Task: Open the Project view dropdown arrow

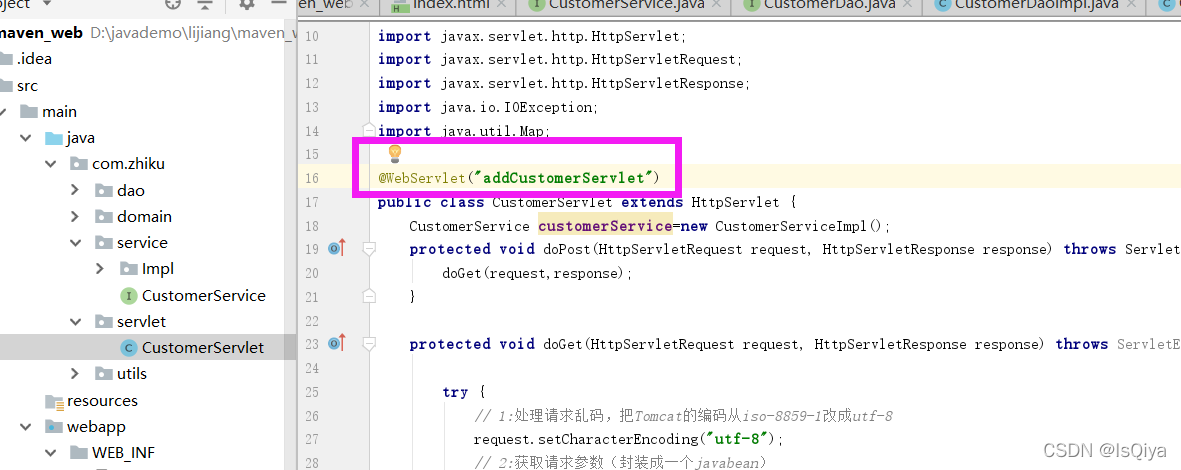Action: [47, 4]
